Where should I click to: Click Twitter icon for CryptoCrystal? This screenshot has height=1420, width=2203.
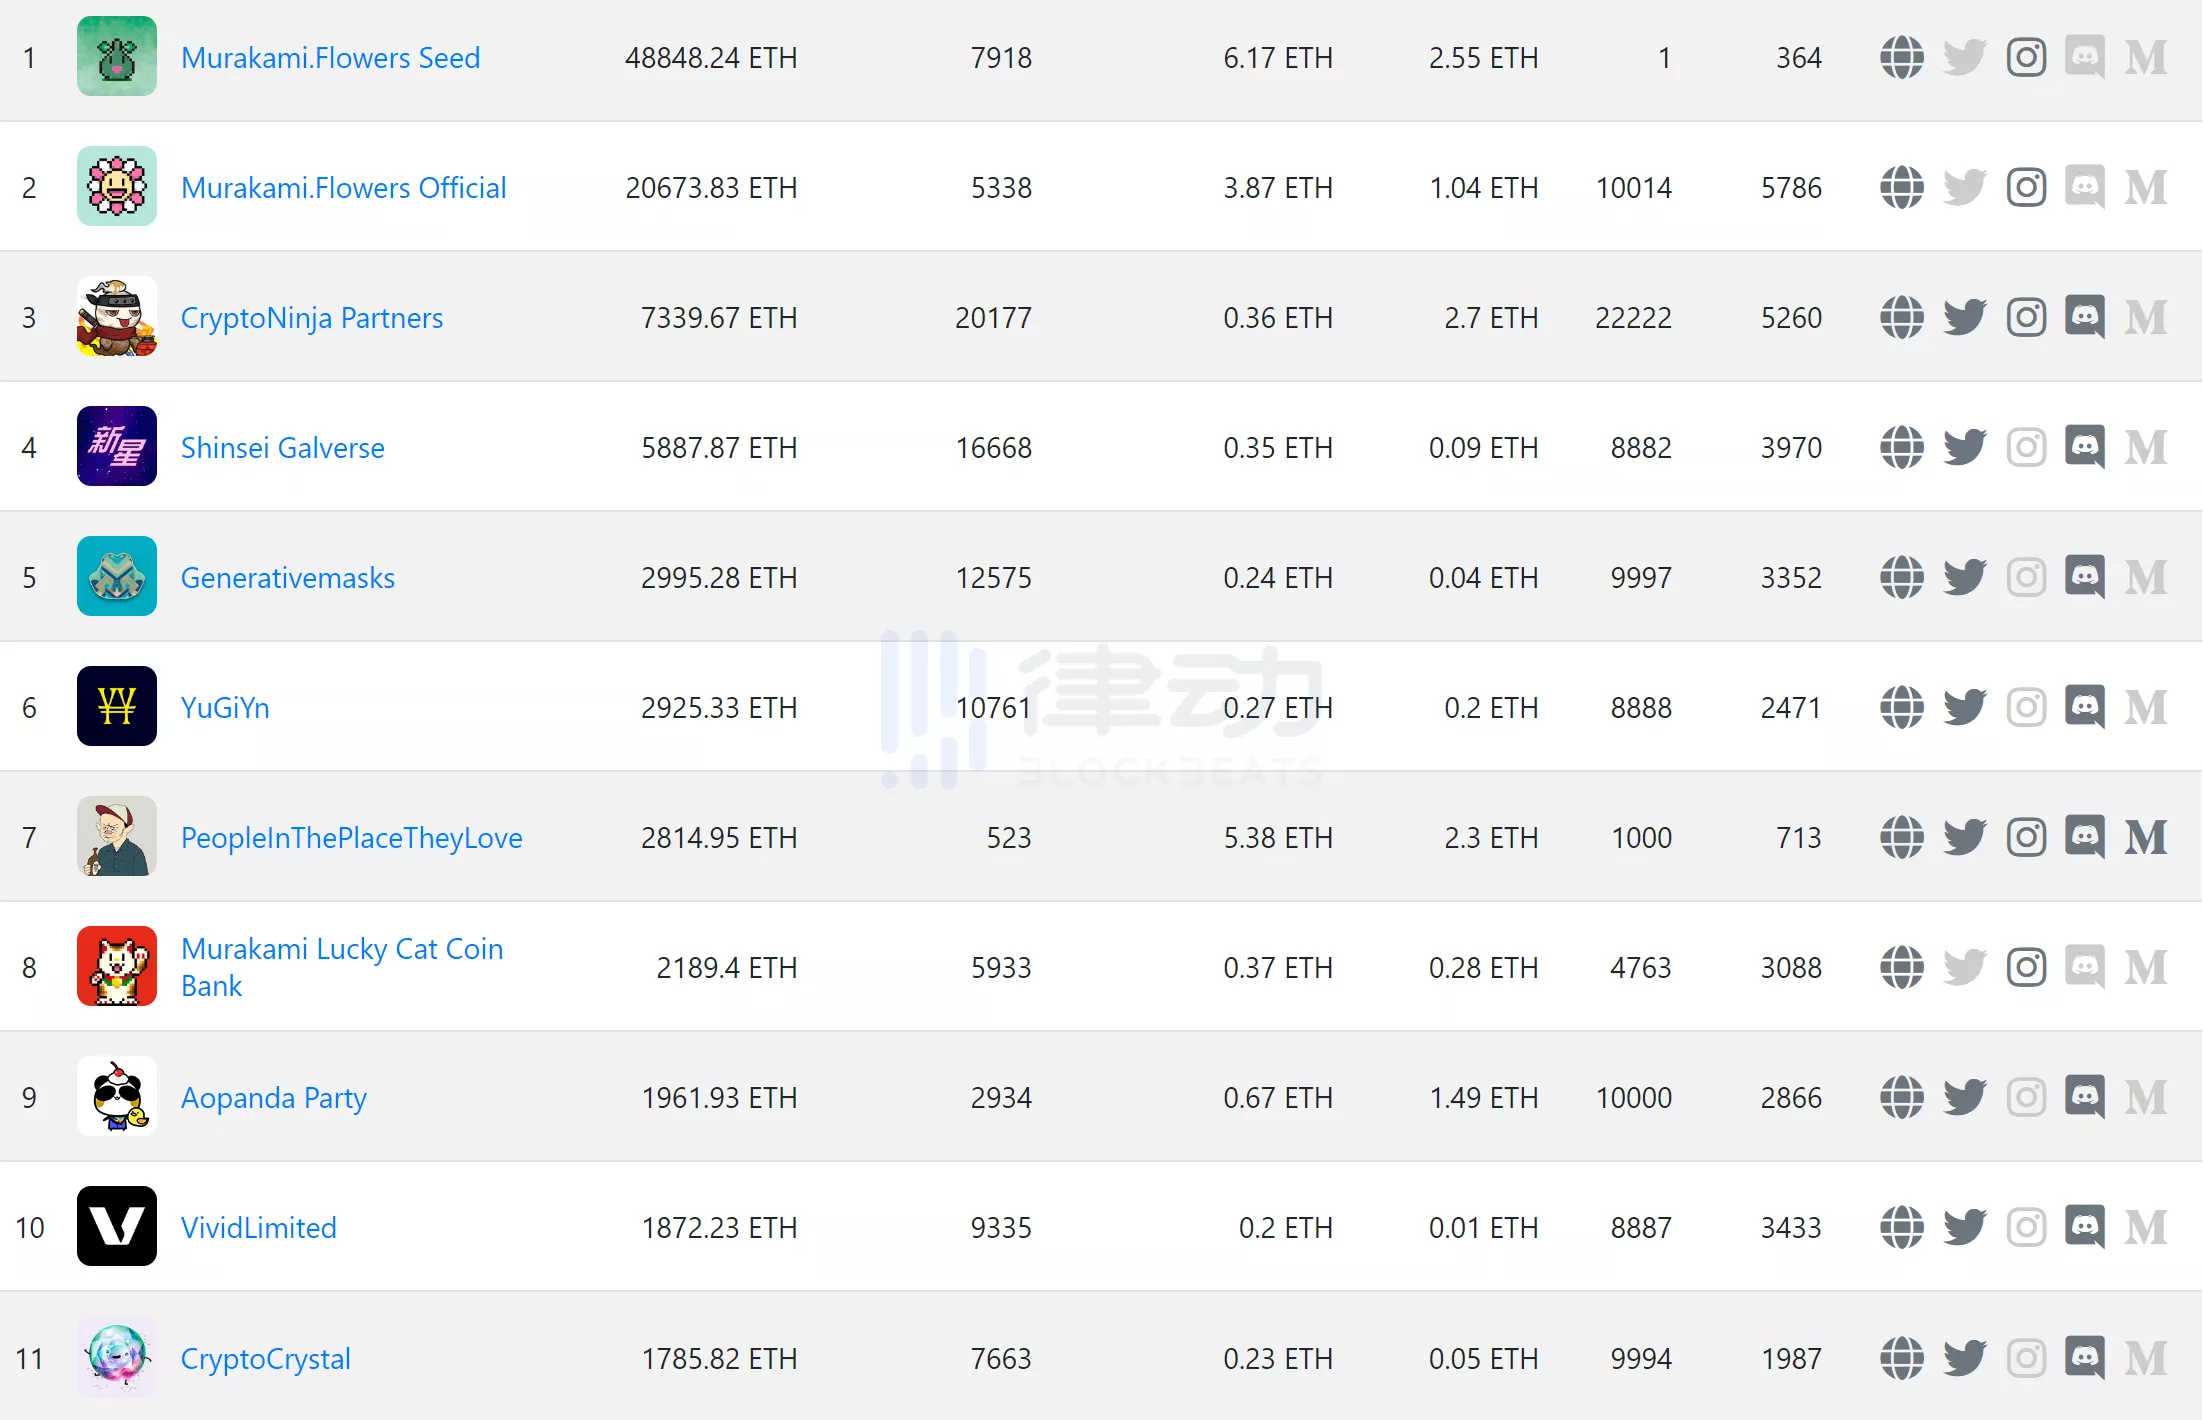[x=1964, y=1358]
